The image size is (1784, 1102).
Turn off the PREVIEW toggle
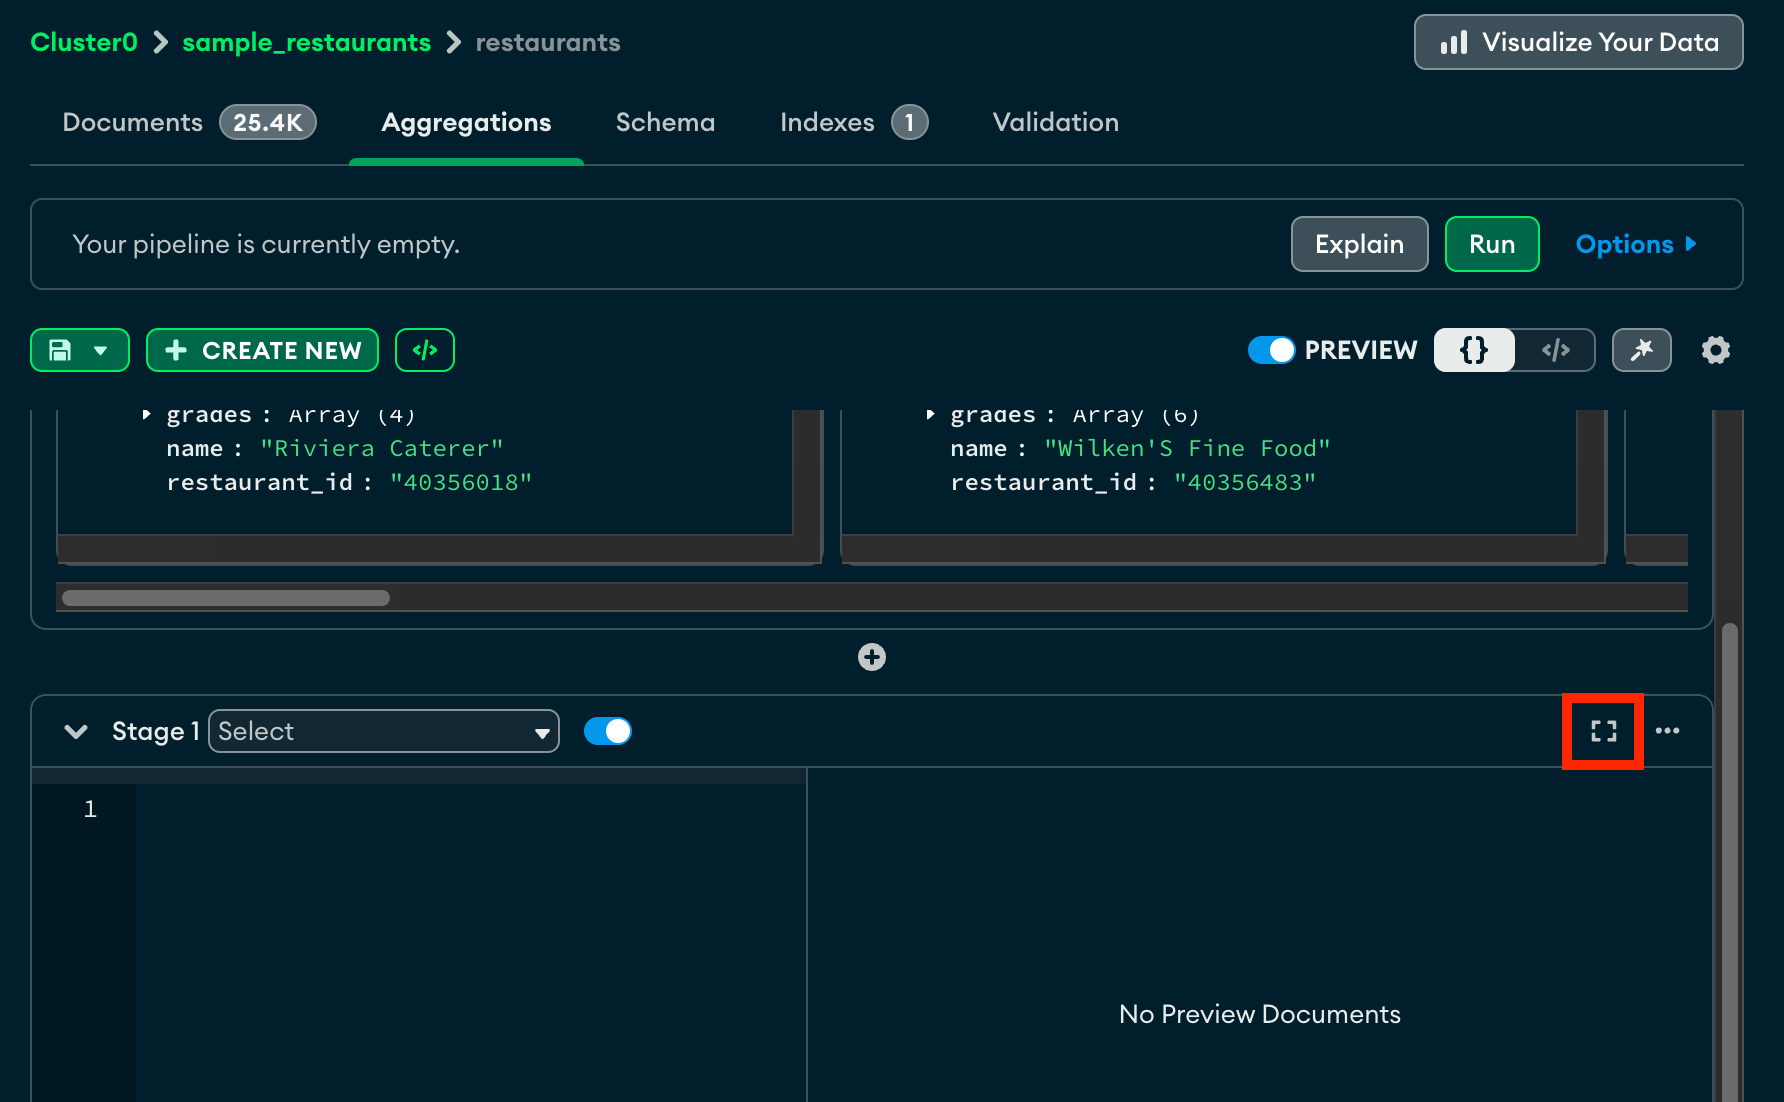pyautogui.click(x=1271, y=350)
